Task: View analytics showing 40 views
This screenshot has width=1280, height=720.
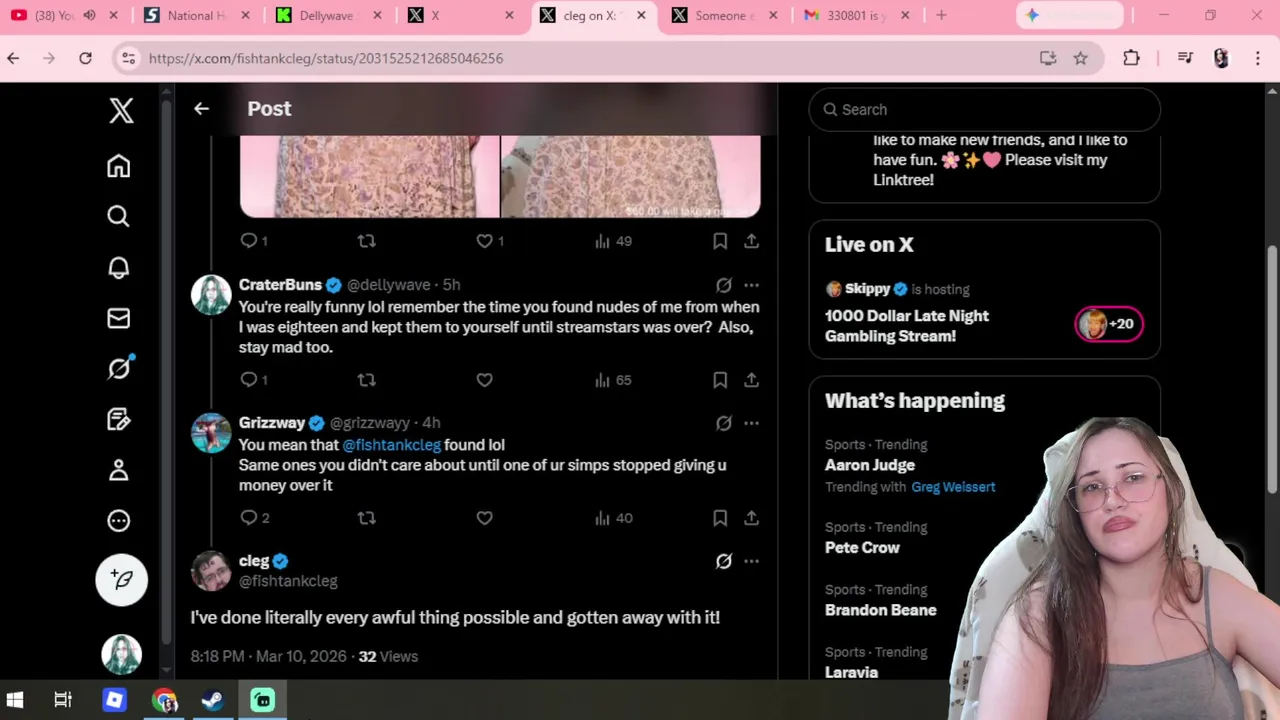Action: click(x=613, y=518)
